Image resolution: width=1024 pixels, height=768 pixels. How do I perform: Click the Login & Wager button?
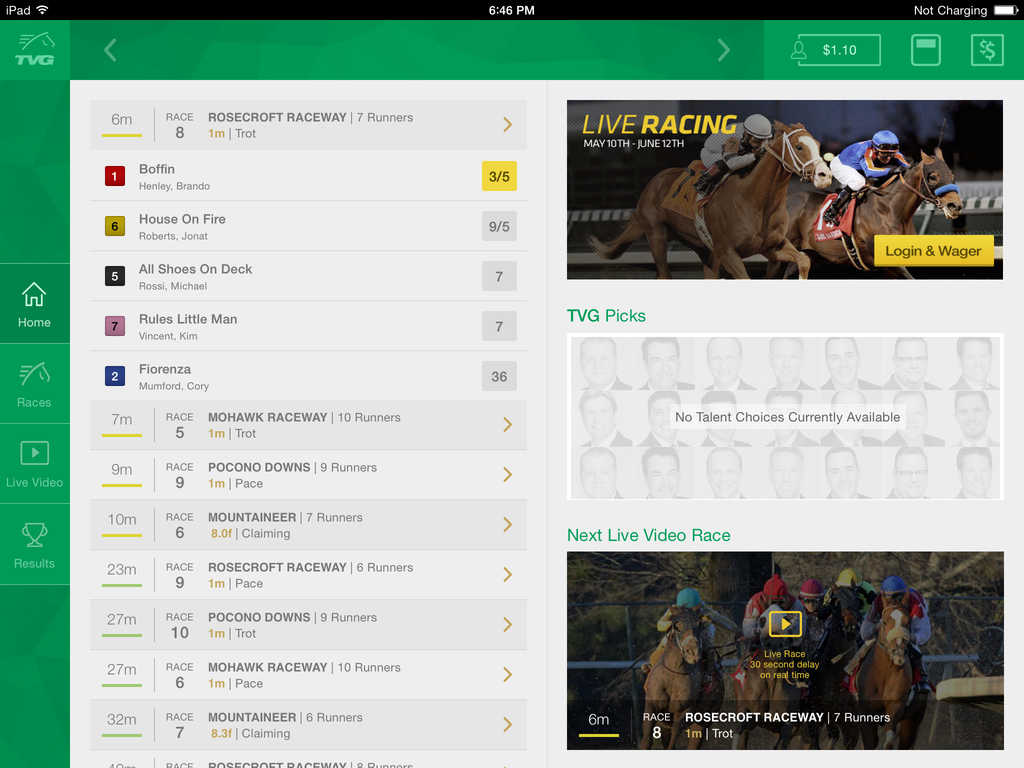933,251
